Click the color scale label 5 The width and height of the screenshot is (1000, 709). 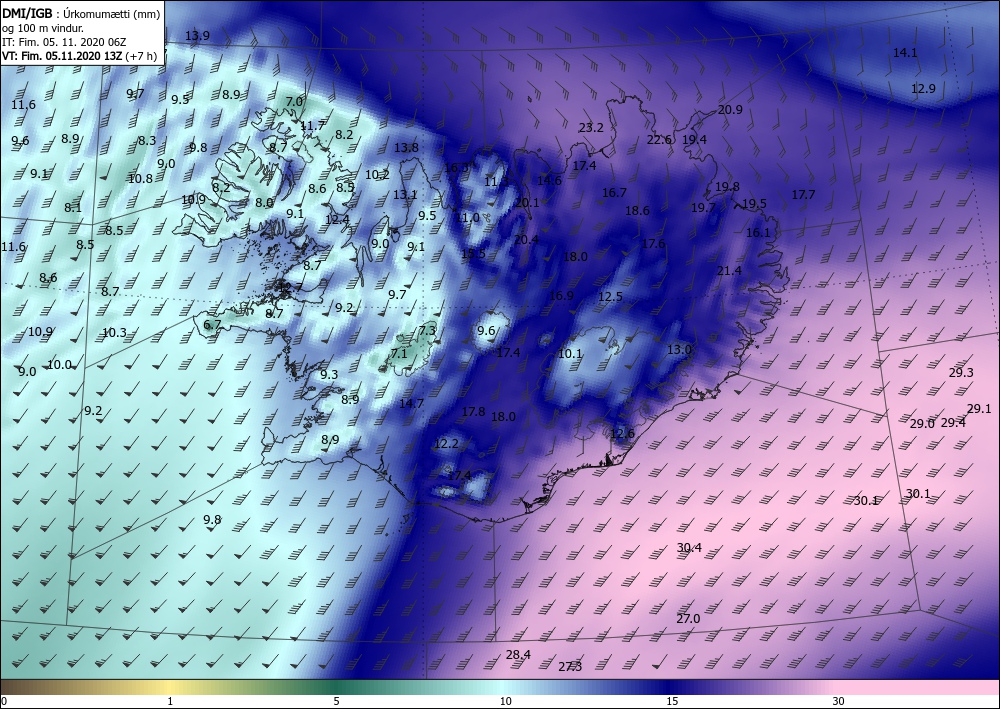[336, 702]
